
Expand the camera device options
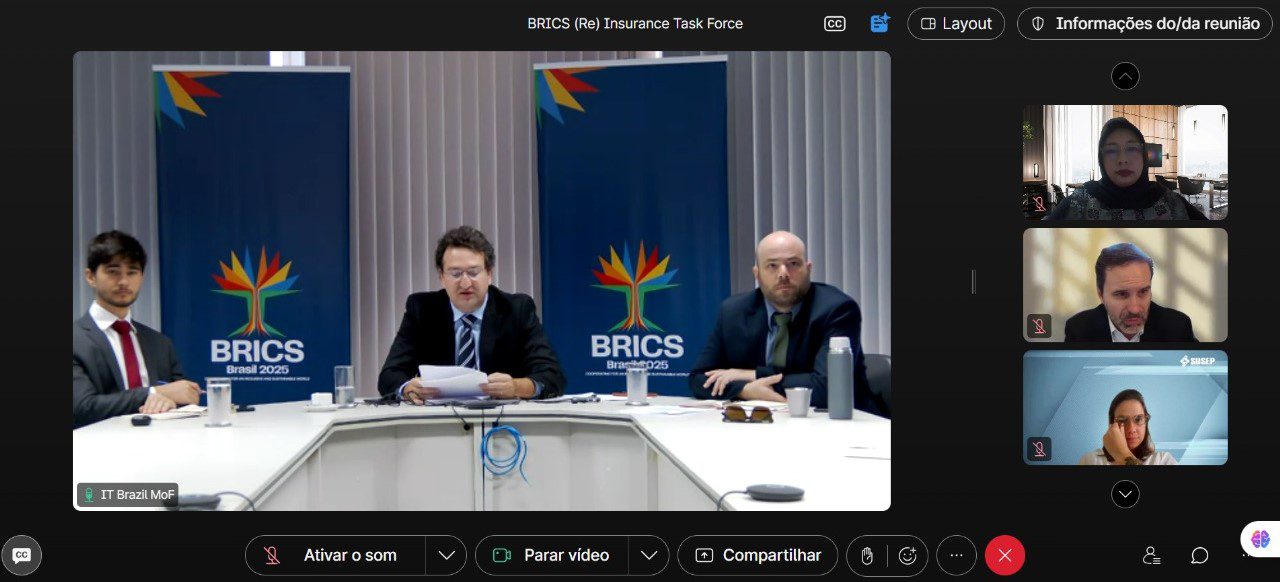(649, 555)
